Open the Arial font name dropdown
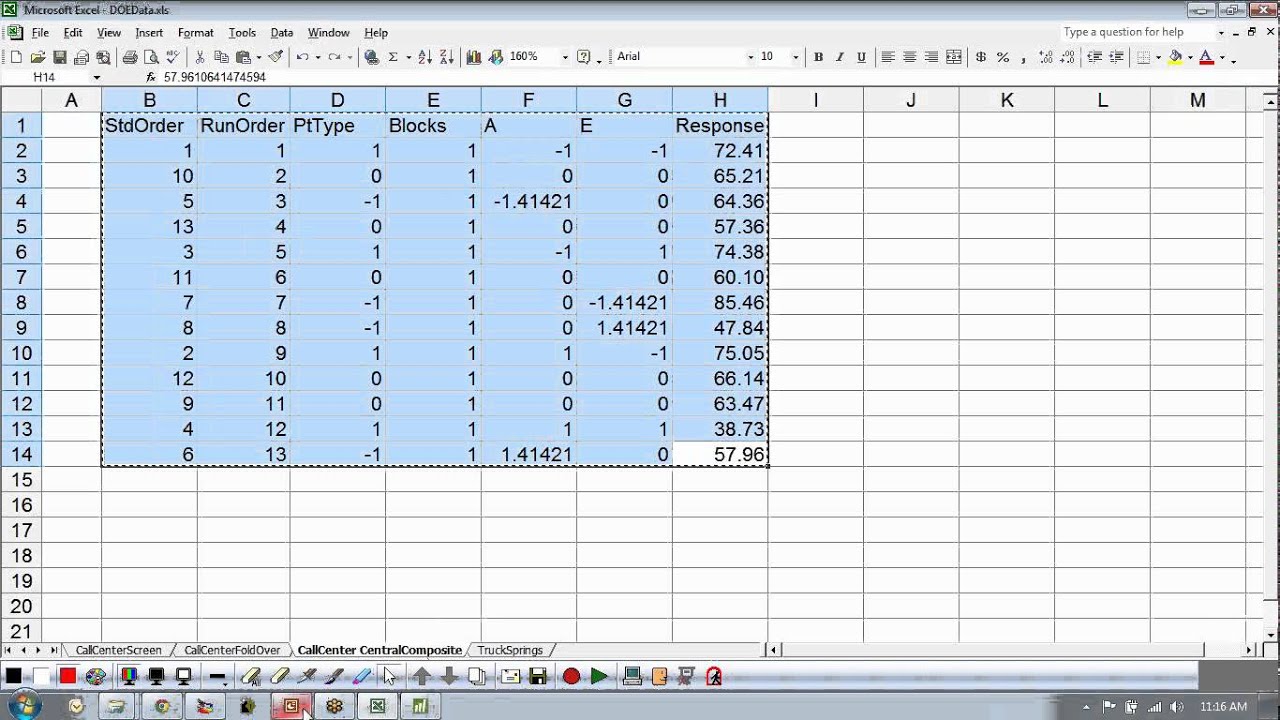The height and width of the screenshot is (720, 1280). coord(750,57)
